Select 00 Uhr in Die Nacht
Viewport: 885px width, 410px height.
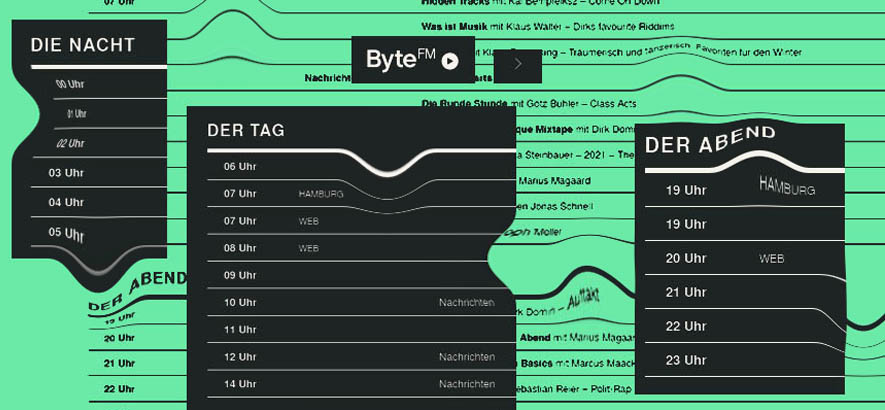tap(70, 84)
